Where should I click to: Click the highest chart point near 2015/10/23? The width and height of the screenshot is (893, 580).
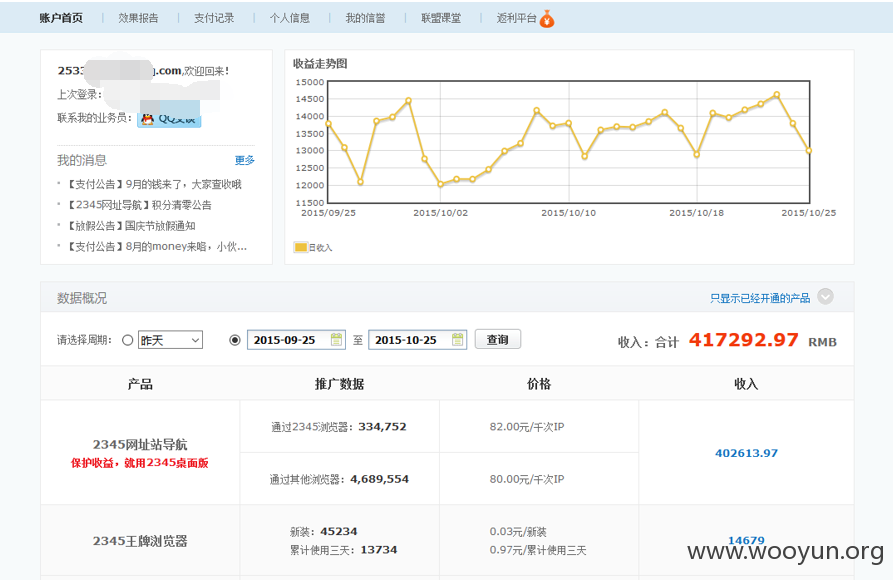coord(776,95)
